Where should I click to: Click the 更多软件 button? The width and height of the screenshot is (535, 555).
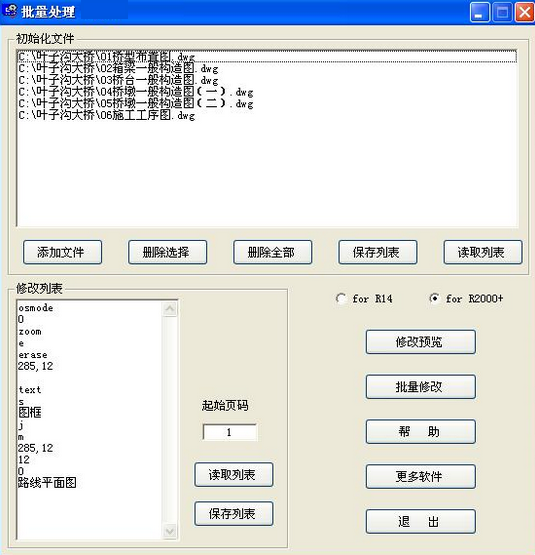pos(421,476)
